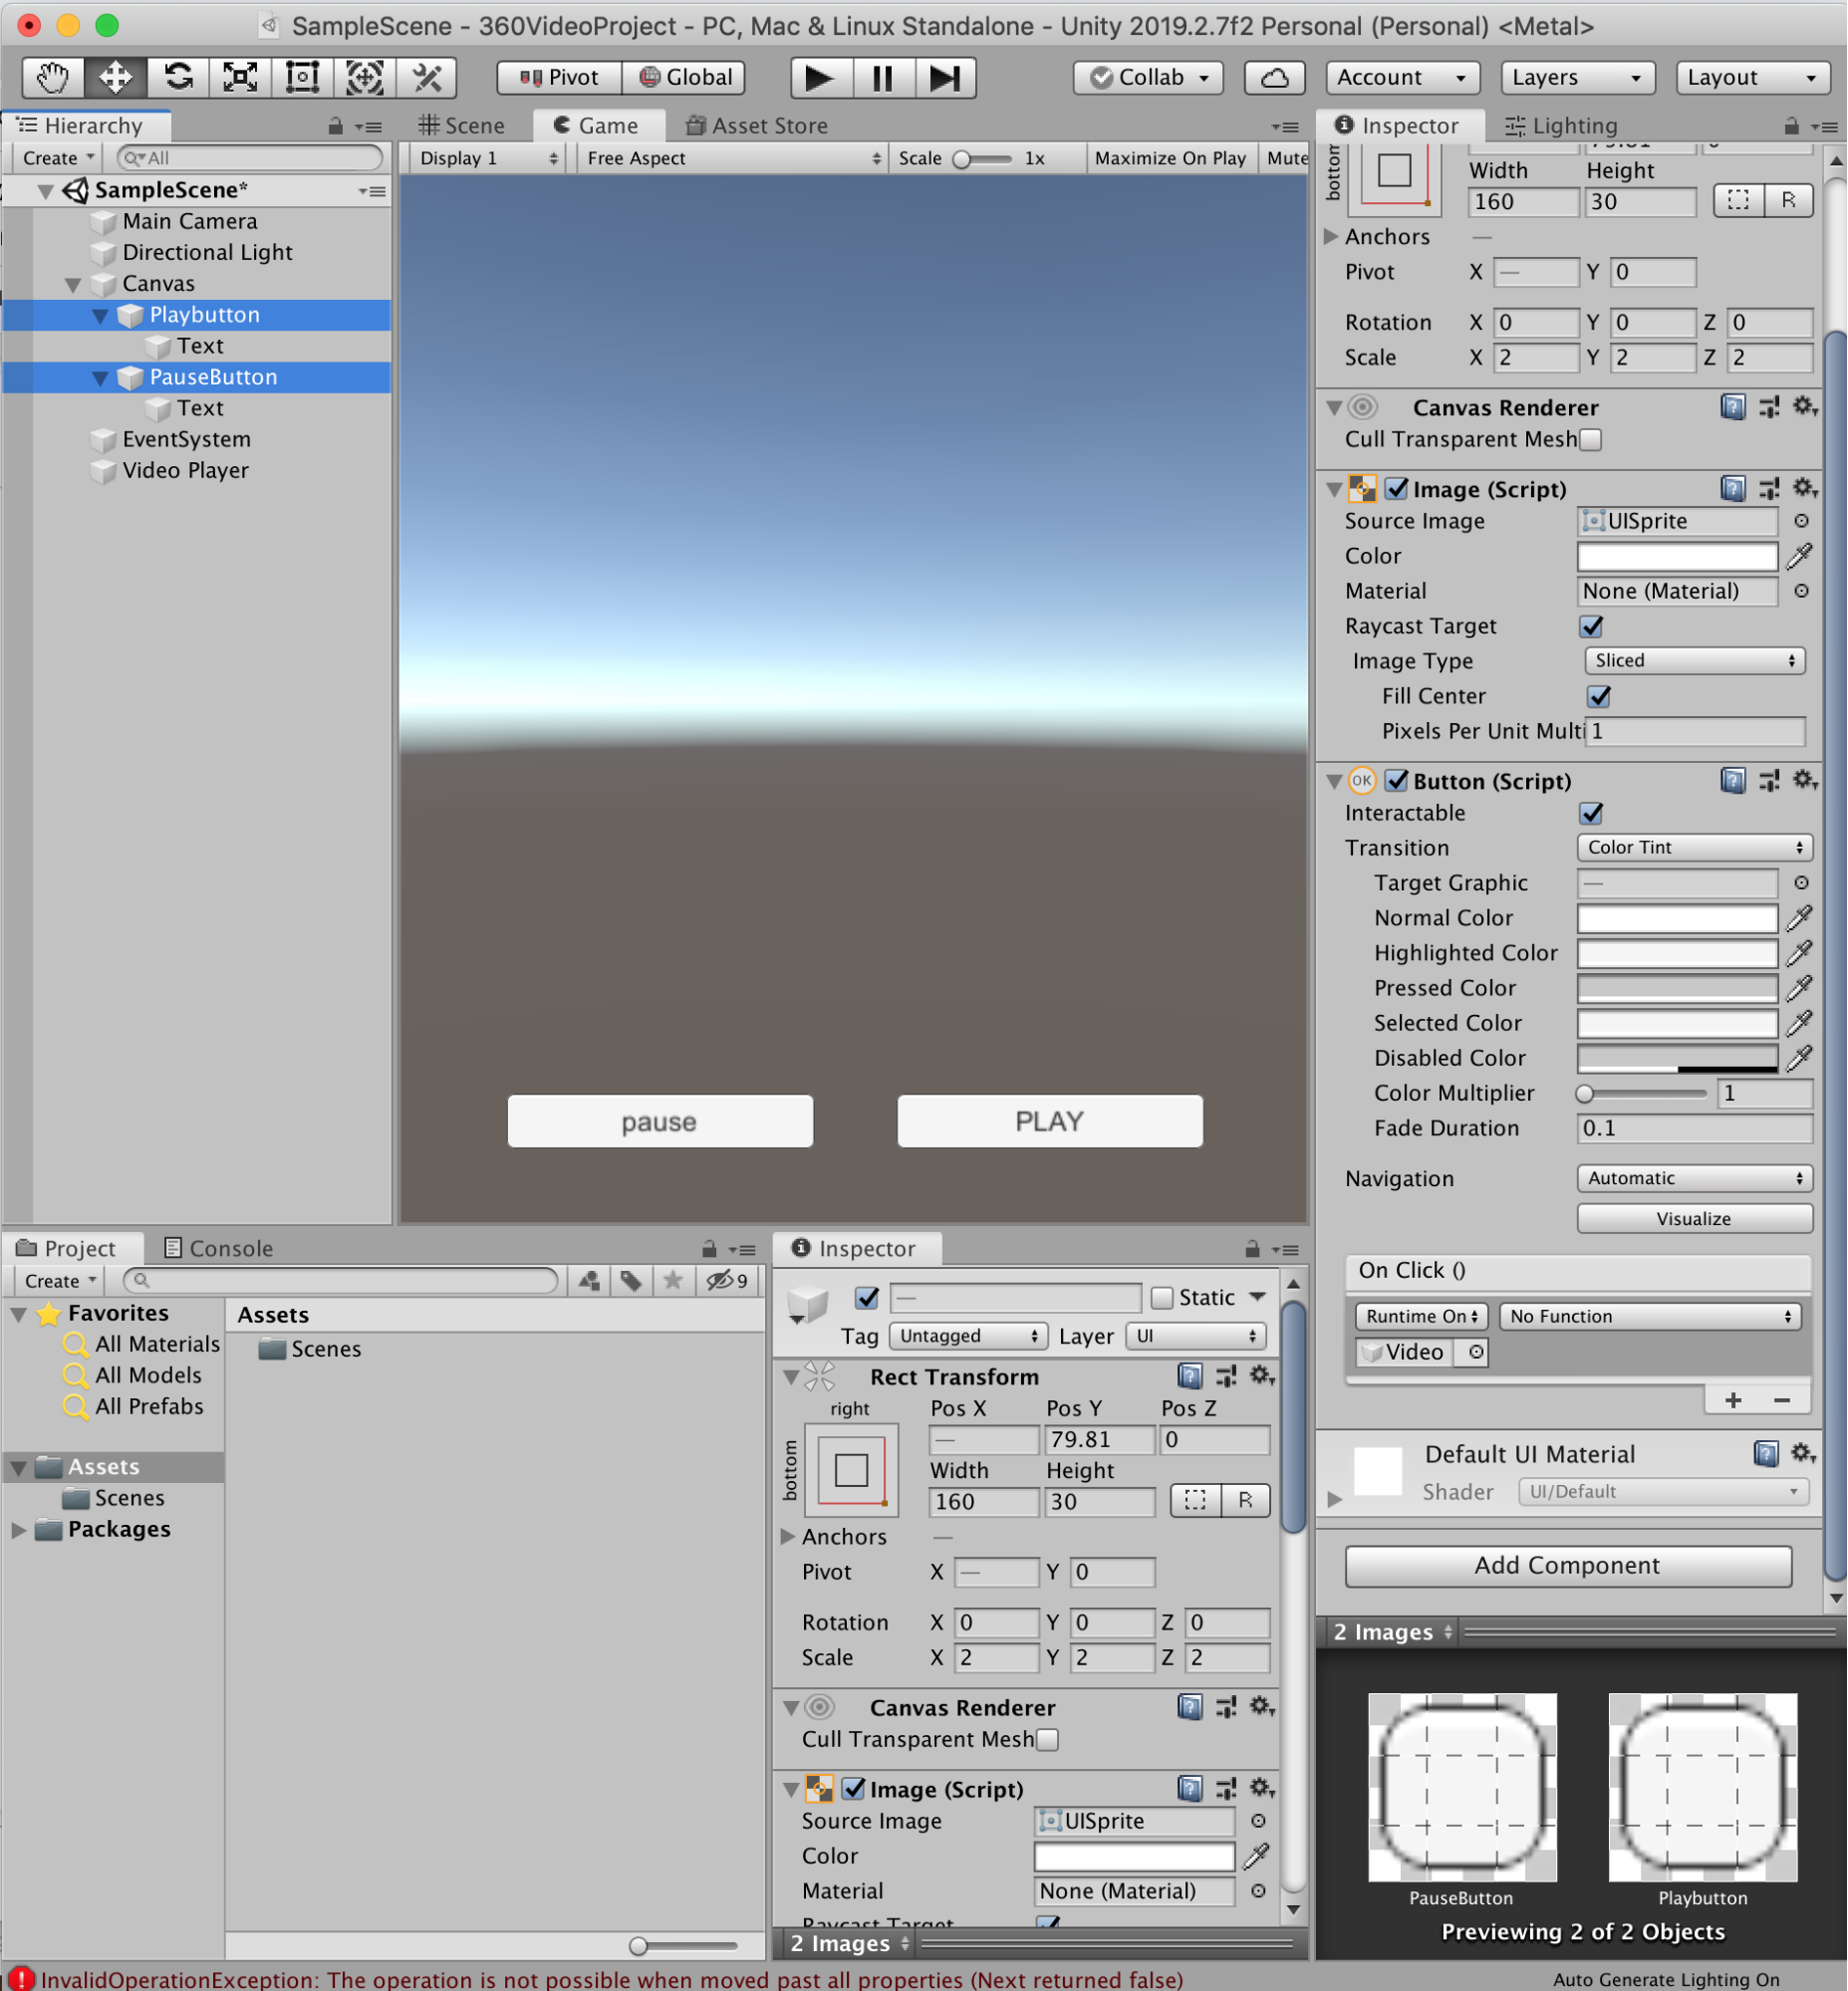
Task: Enable Cull Transparent Mesh in right Inspector
Action: tap(1591, 439)
